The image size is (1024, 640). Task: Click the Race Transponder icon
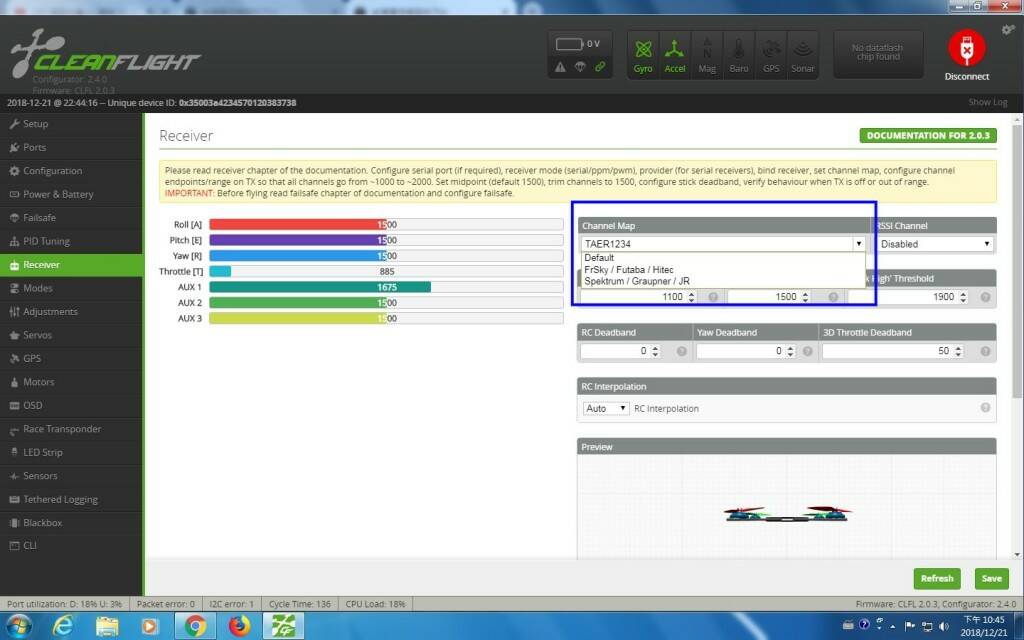coord(14,429)
